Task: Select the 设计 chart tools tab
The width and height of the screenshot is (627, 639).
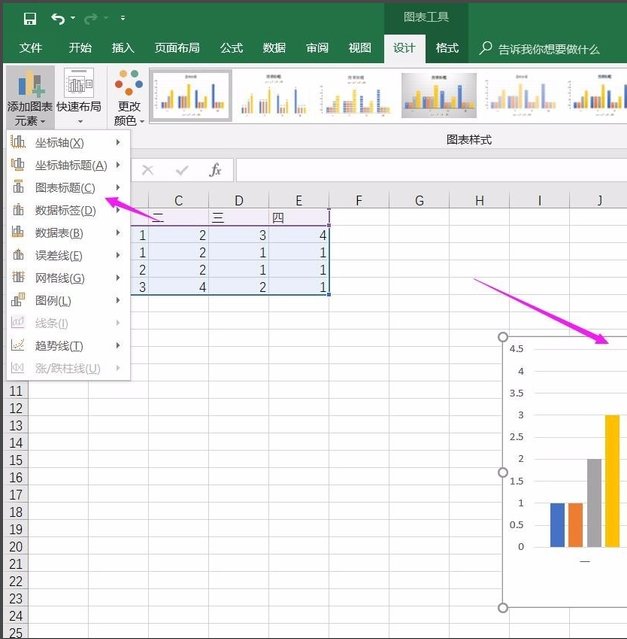Action: [x=404, y=48]
